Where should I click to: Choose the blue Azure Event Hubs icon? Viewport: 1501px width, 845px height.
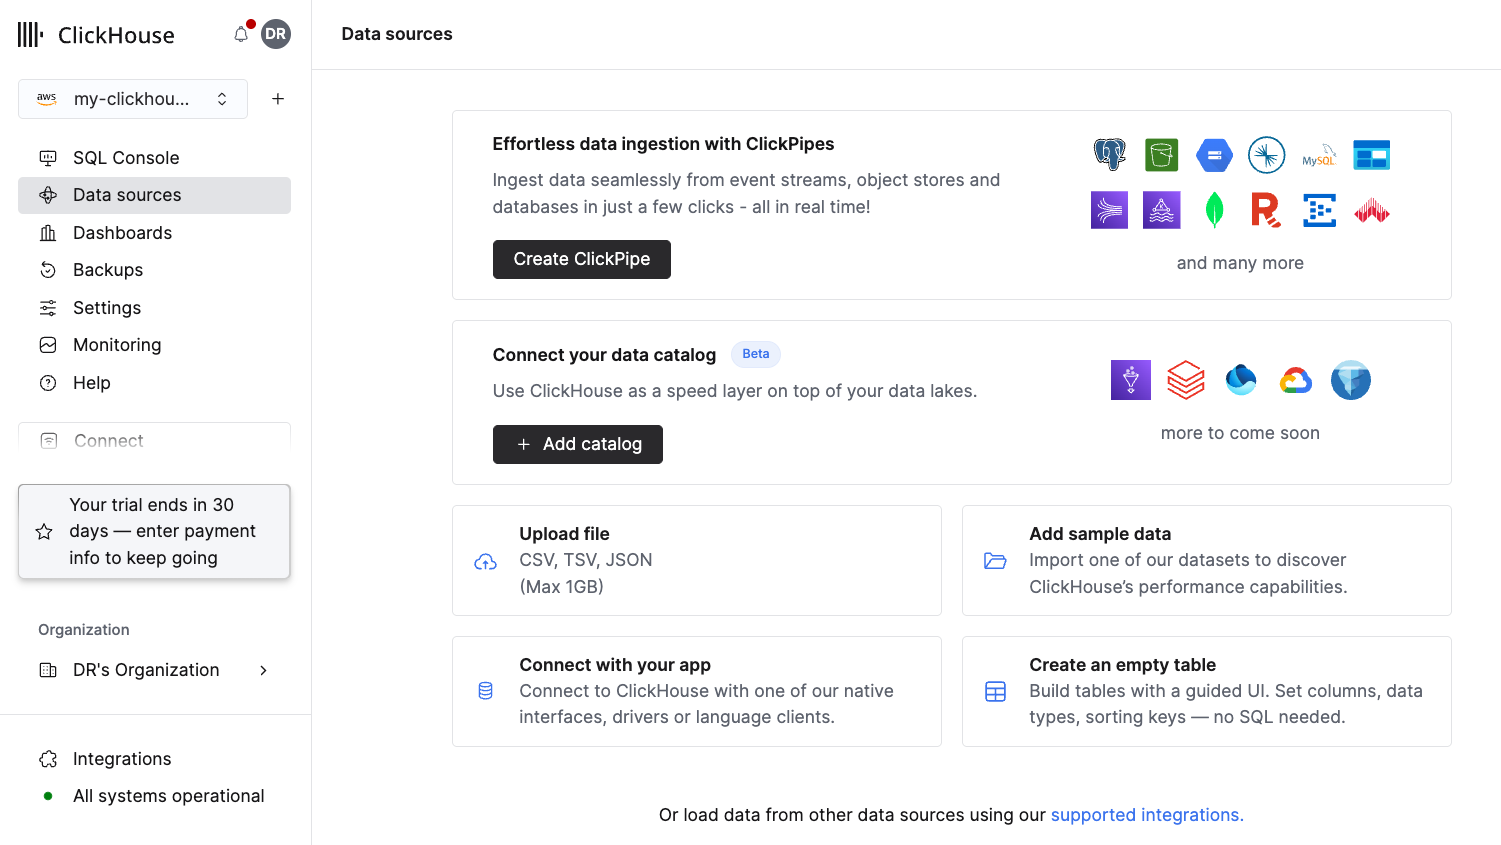(1319, 210)
